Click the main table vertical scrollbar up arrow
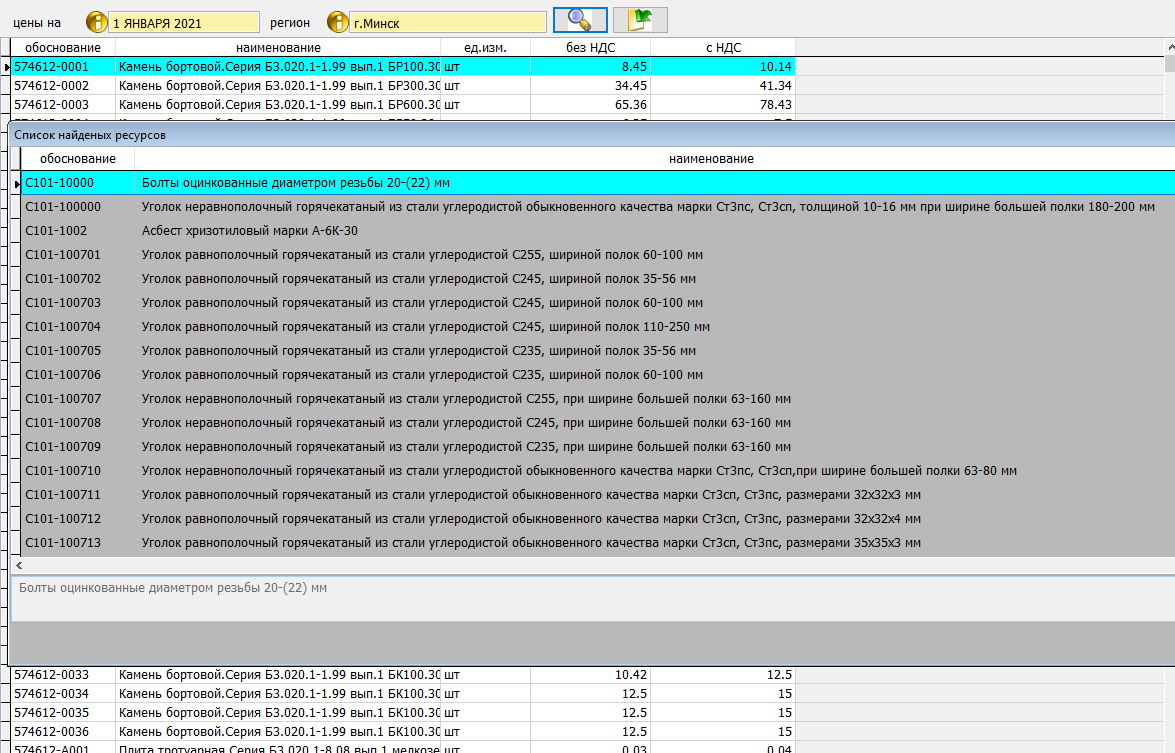The image size is (1175, 753). [x=1170, y=46]
